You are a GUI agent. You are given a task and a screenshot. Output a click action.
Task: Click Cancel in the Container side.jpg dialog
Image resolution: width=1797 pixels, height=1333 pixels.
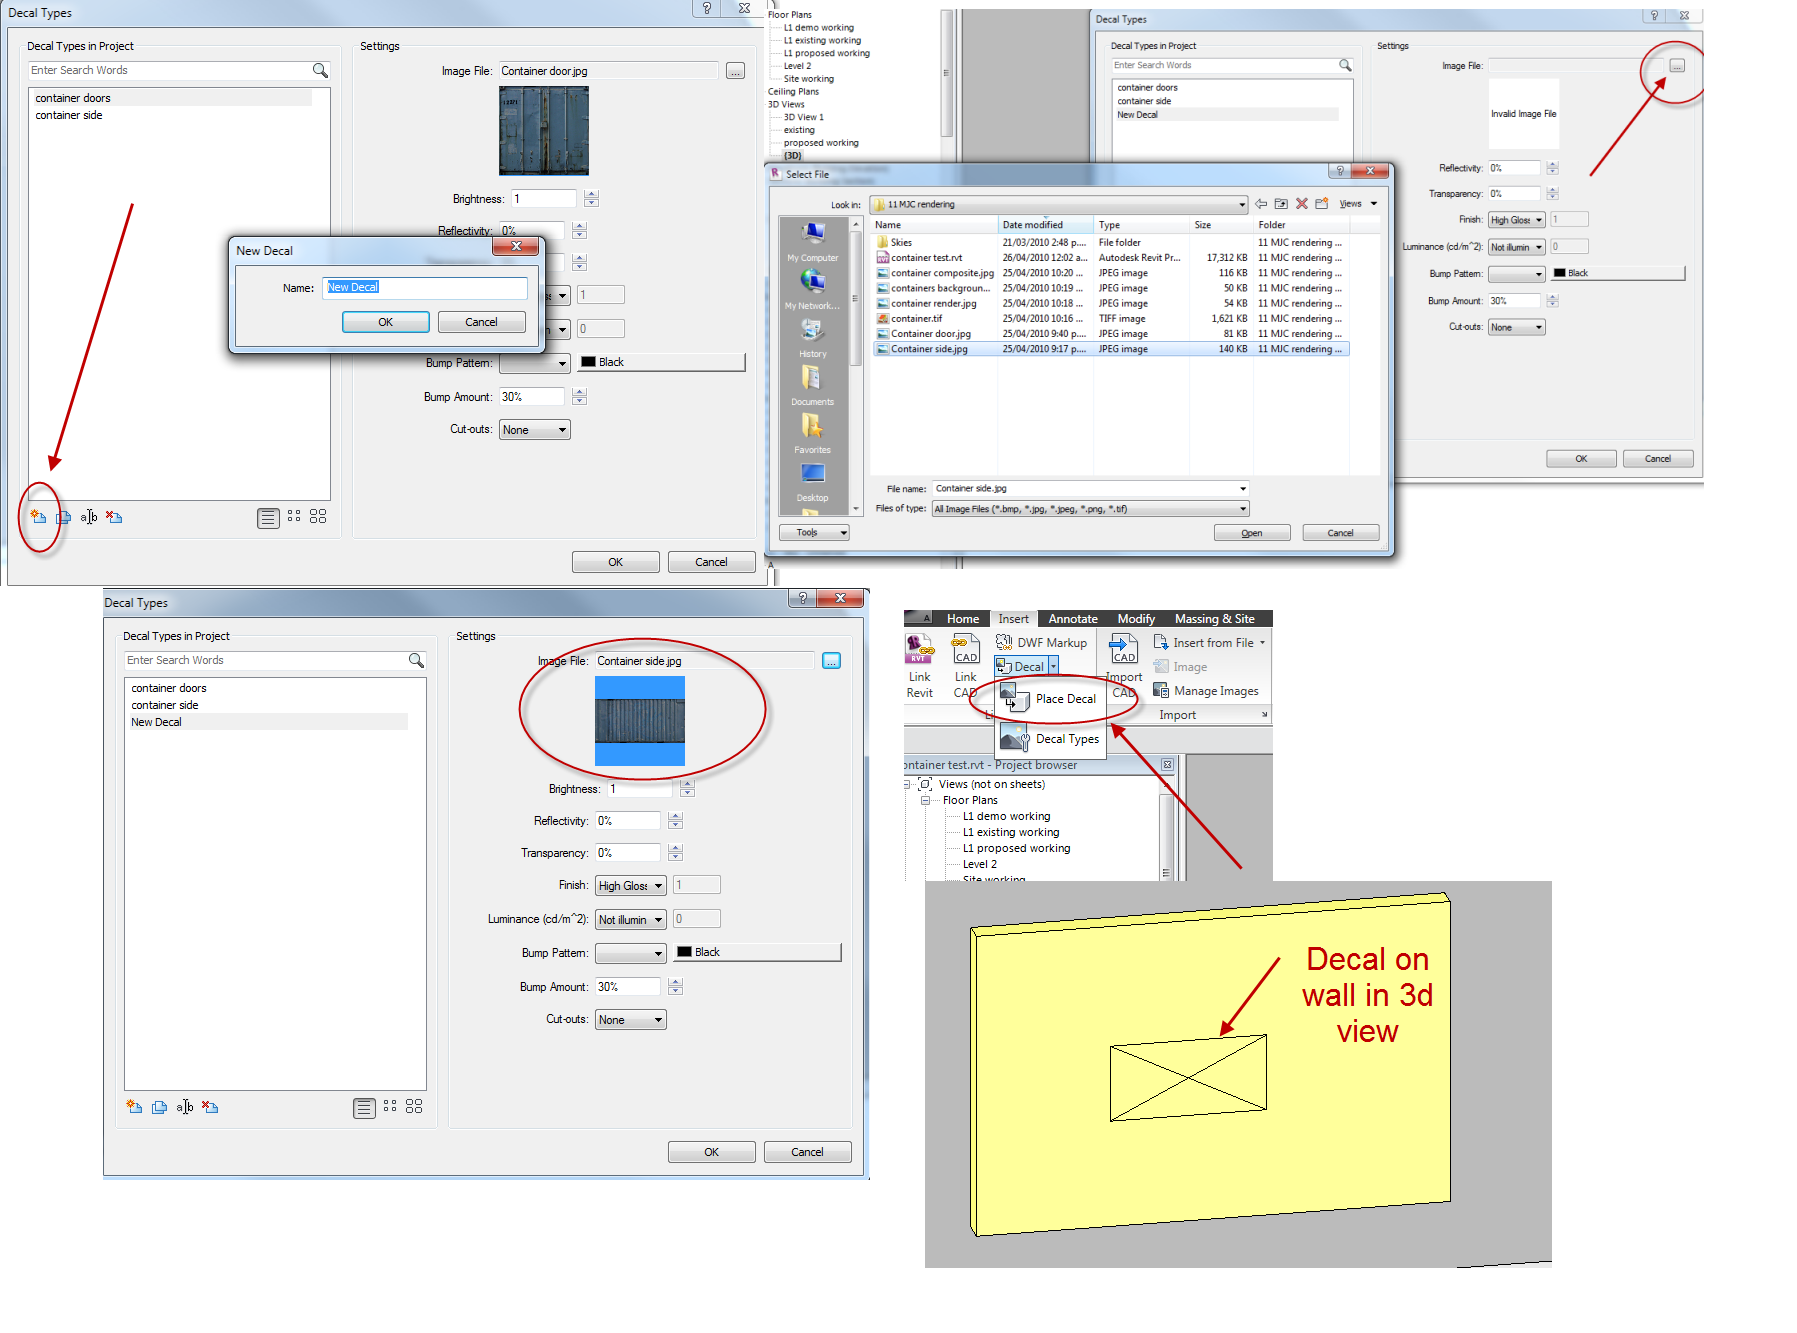tap(808, 1152)
